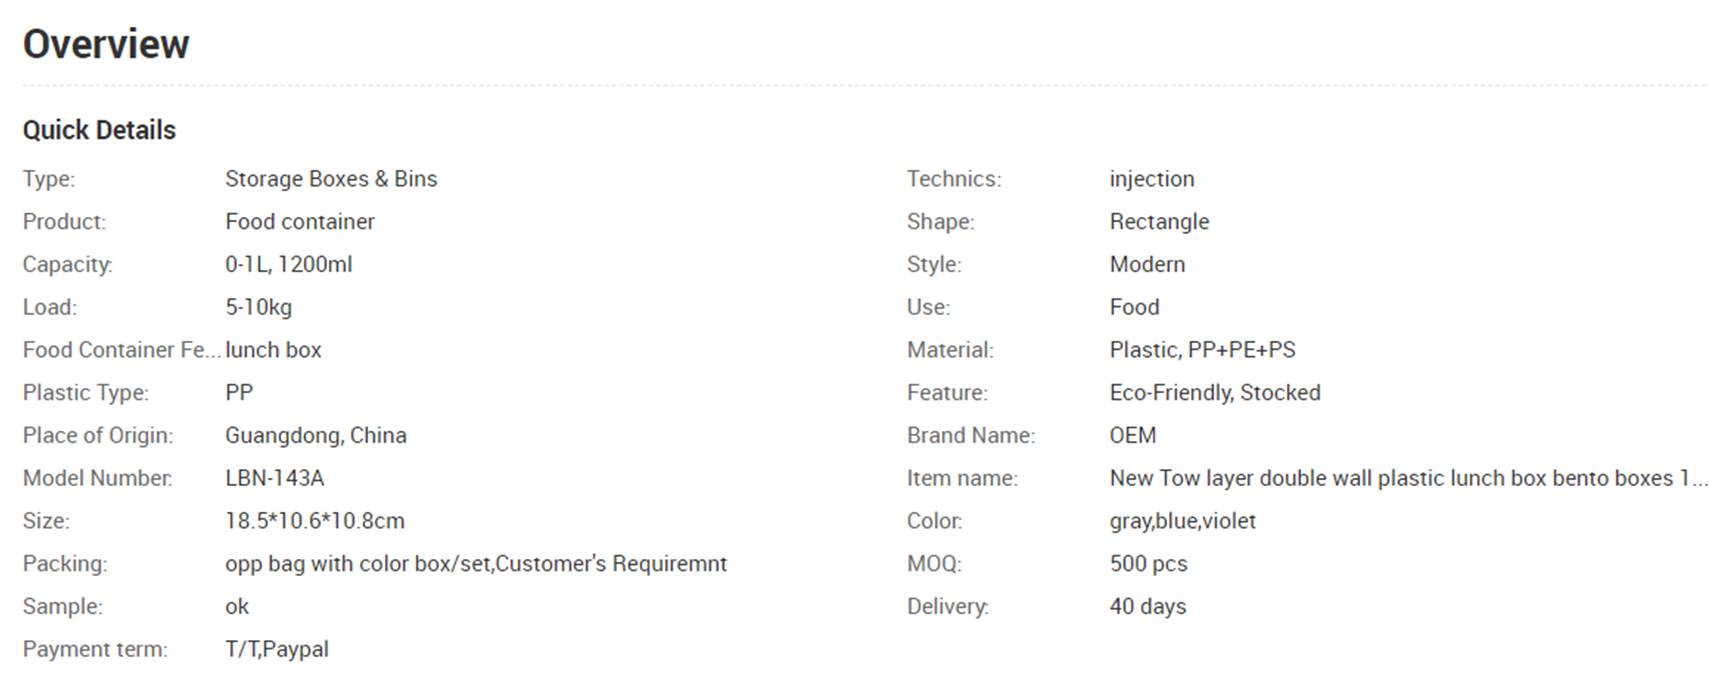Click the T/T,Paypal payment term value
The width and height of the screenshot is (1710, 682).
click(x=277, y=649)
